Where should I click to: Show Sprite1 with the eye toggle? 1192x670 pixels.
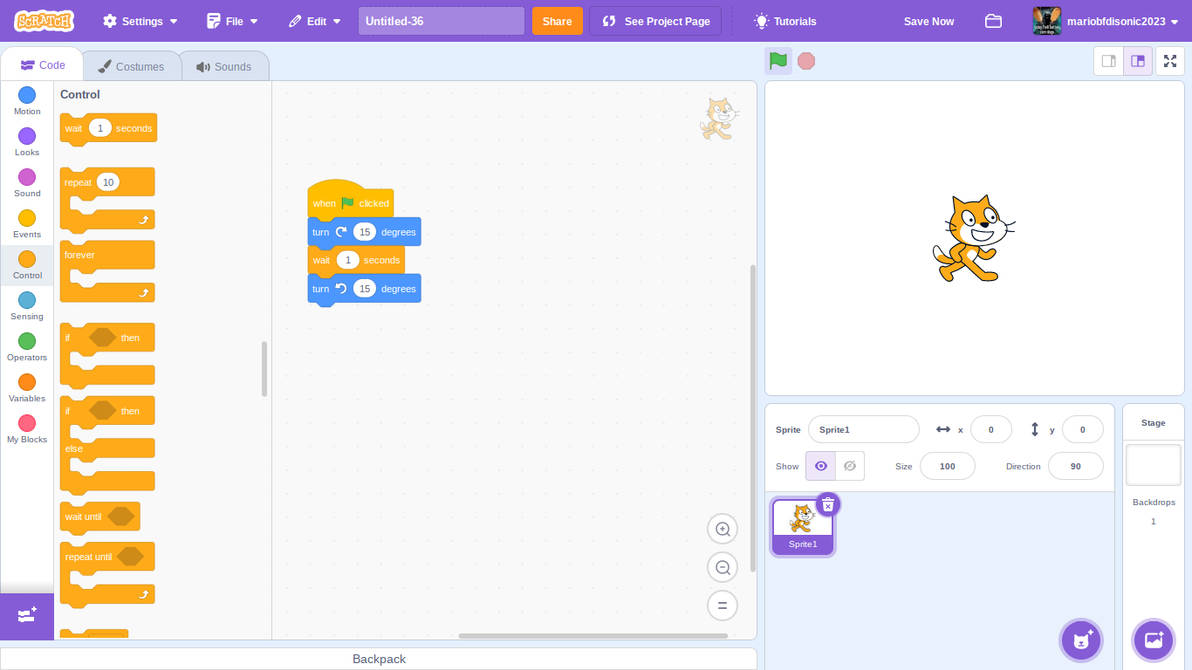tap(820, 466)
